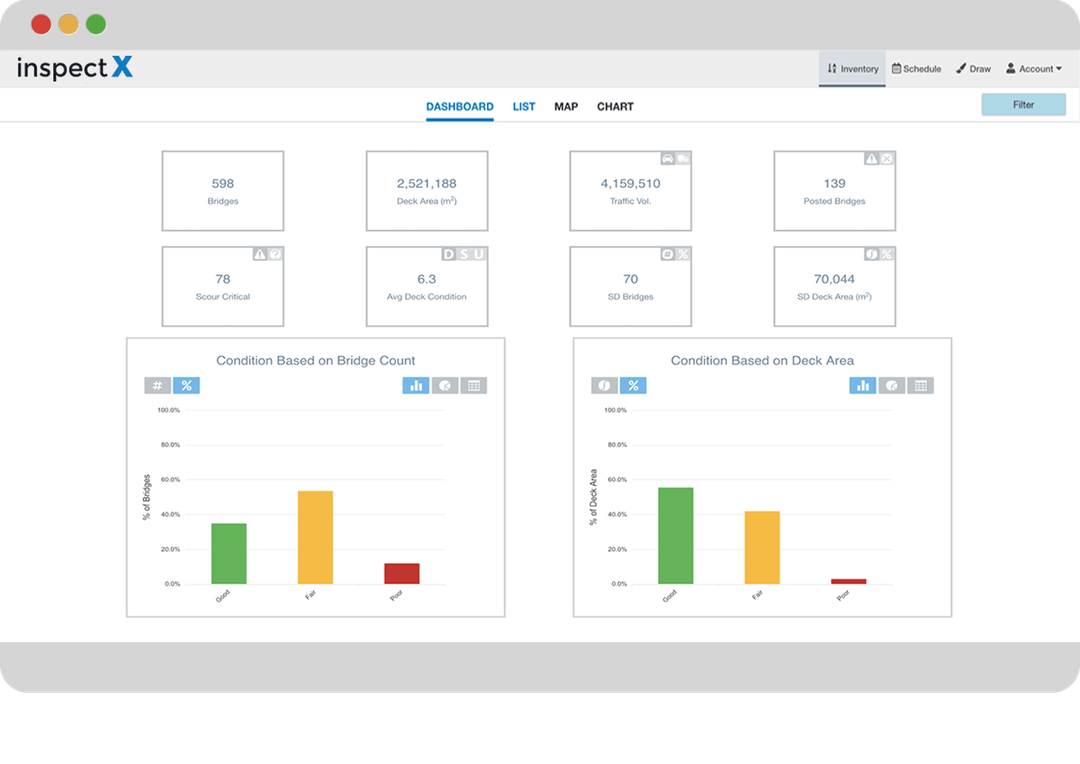Switch to the MAP tab
The width and height of the screenshot is (1080, 764).
click(566, 106)
